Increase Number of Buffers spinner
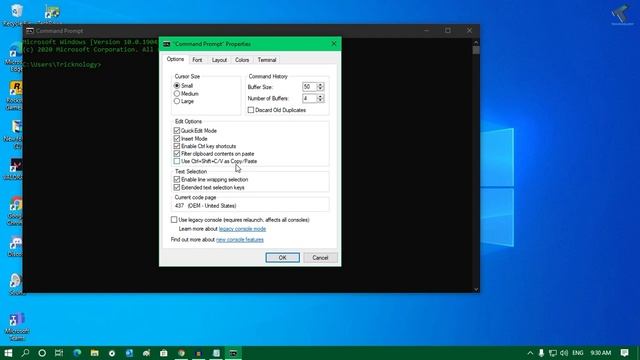This screenshot has height=360, width=640. click(x=320, y=96)
